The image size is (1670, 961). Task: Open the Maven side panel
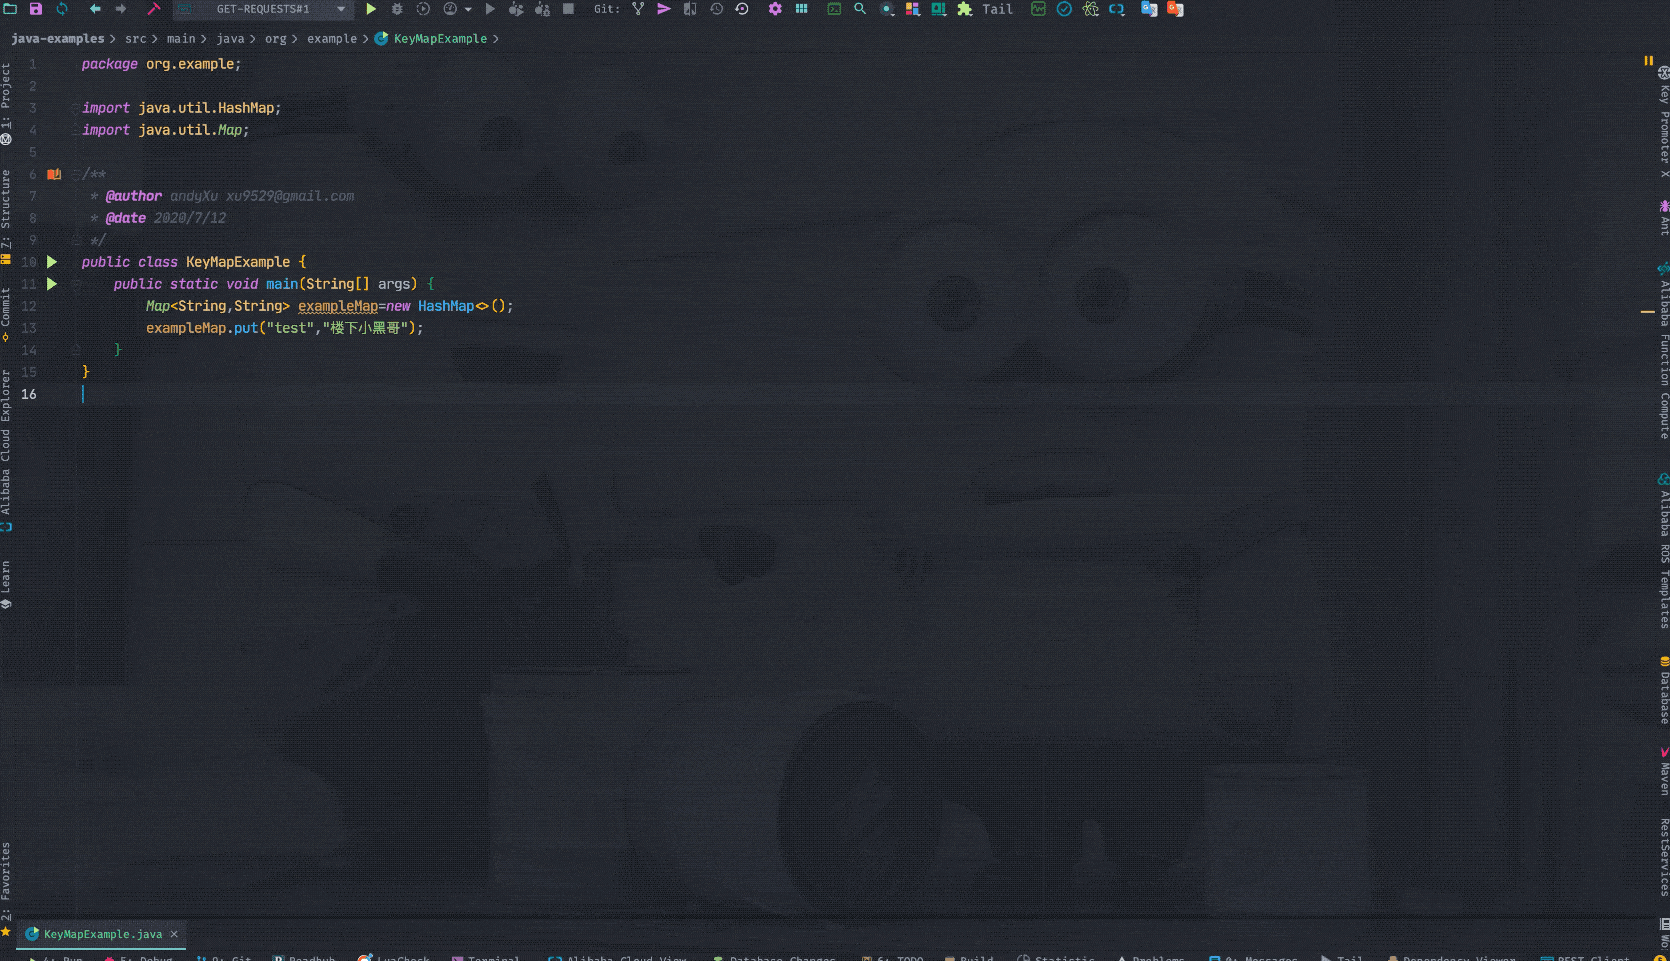1663,771
